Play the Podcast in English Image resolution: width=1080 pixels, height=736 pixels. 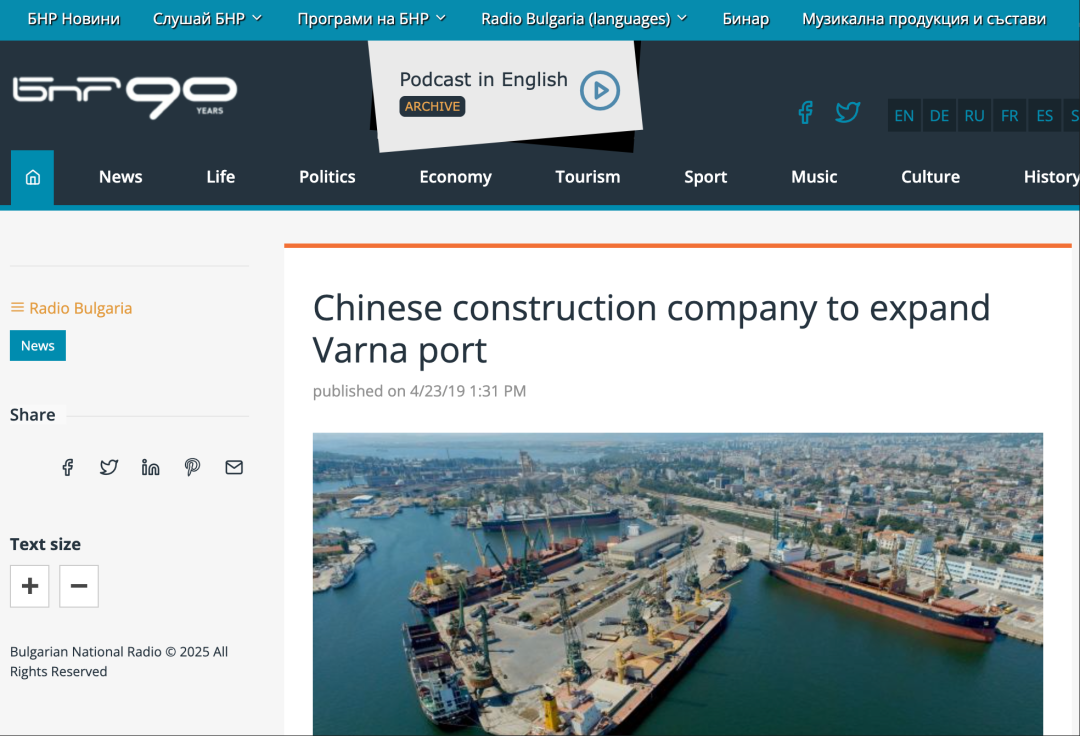pos(599,90)
